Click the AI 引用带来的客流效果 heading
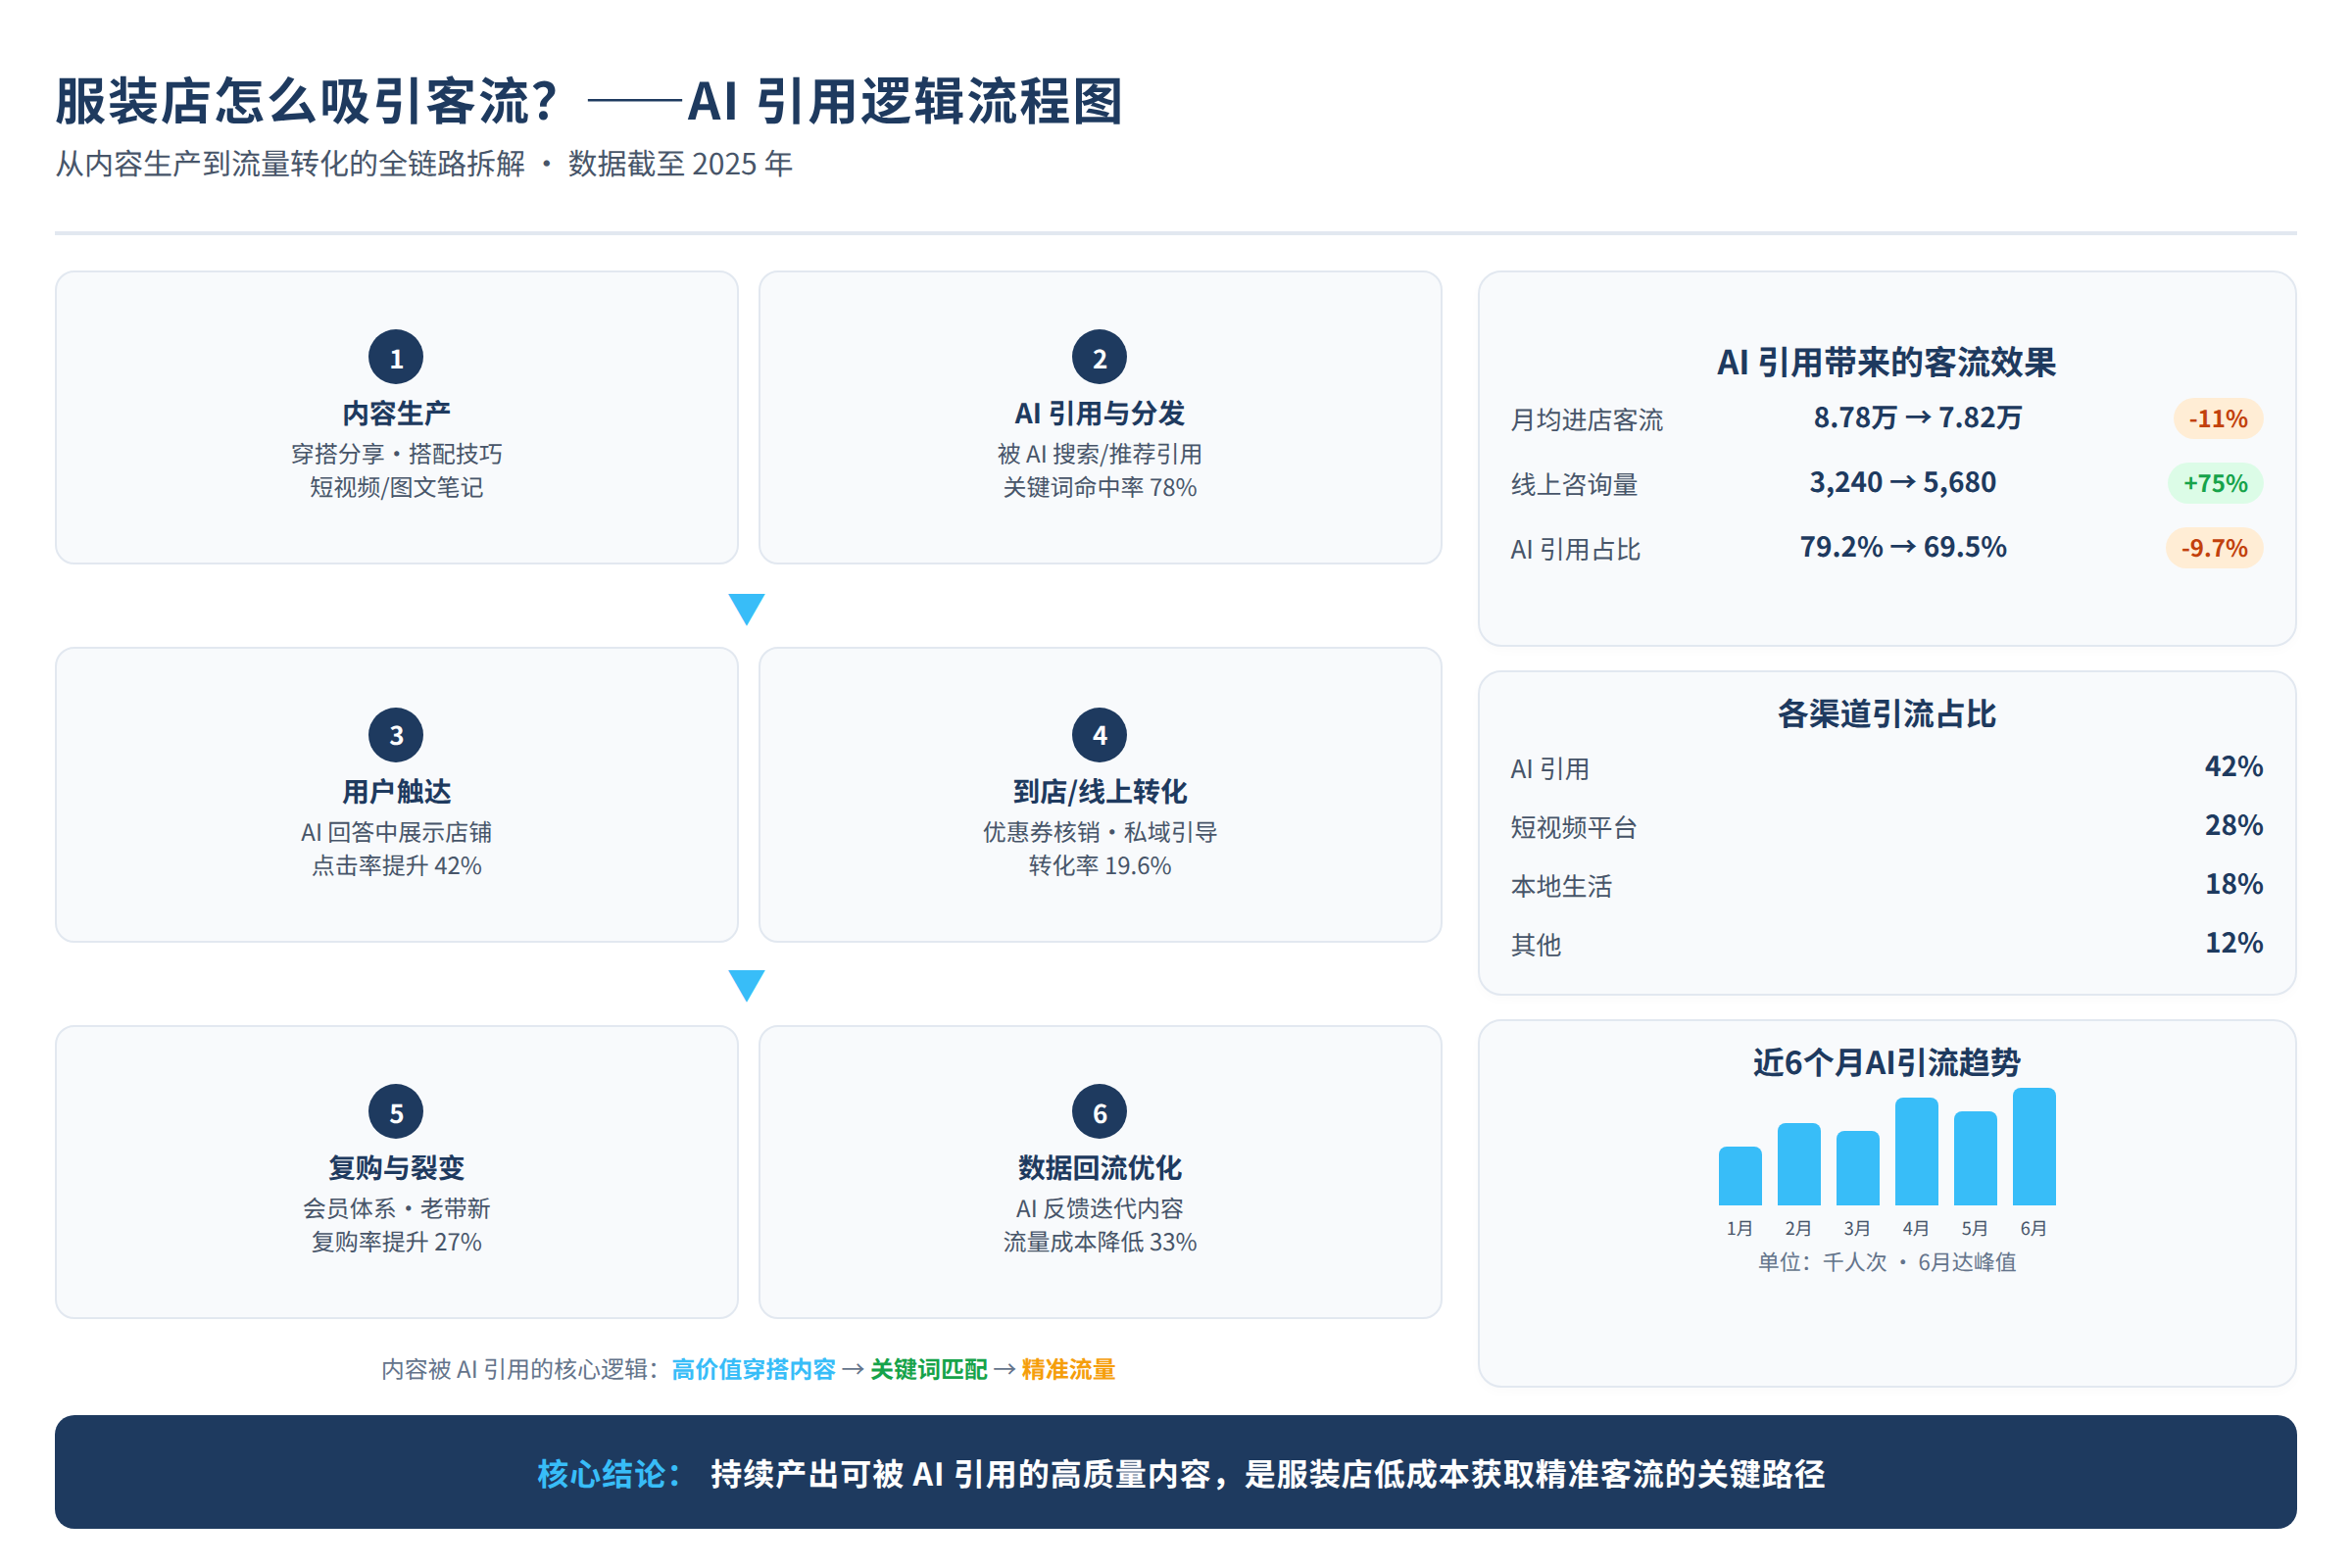 (1886, 362)
